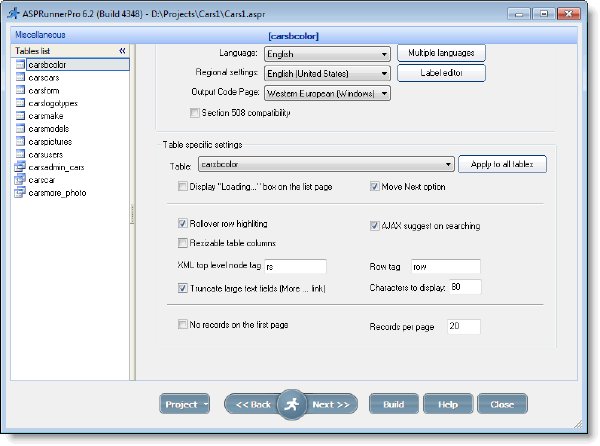Click the carsmodels table icon
This screenshot has width=600, height=446.
(21, 129)
